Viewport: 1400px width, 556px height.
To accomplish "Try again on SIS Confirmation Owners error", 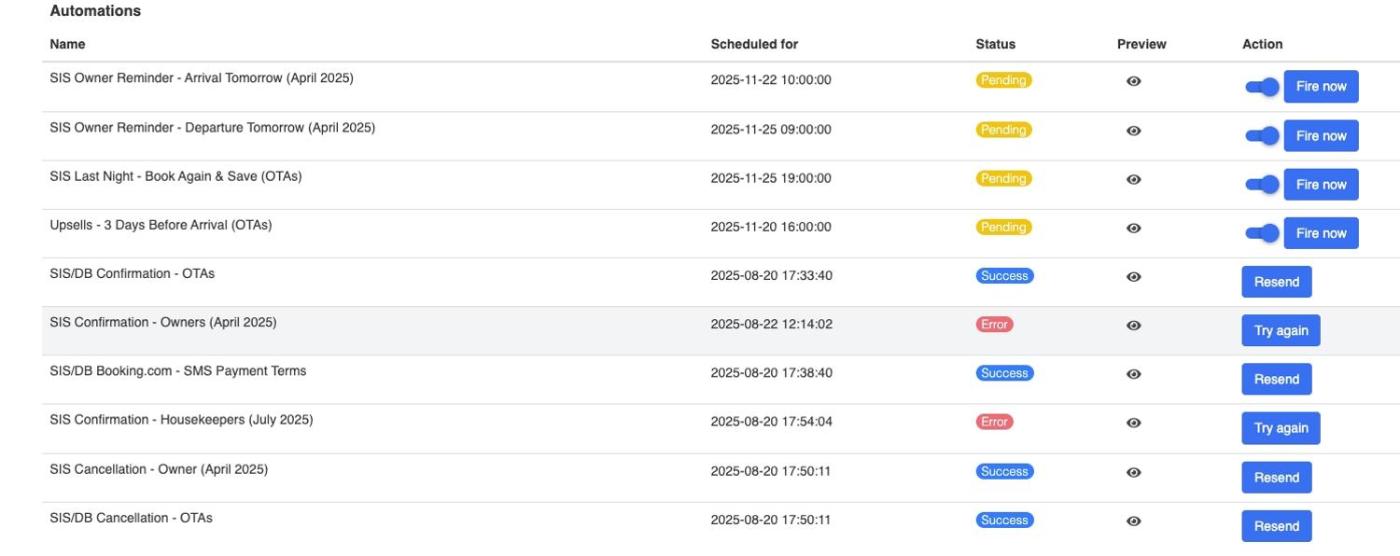I will tap(1280, 331).
